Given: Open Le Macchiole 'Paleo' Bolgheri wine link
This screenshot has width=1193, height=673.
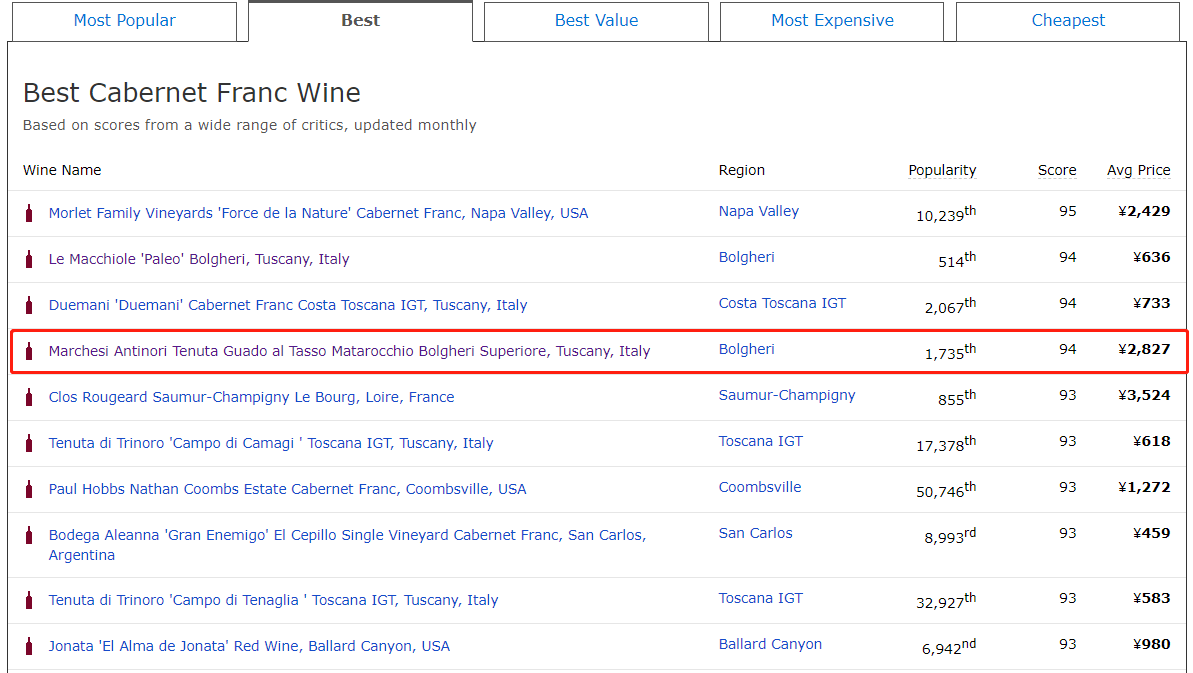Looking at the screenshot, I should [x=199, y=259].
